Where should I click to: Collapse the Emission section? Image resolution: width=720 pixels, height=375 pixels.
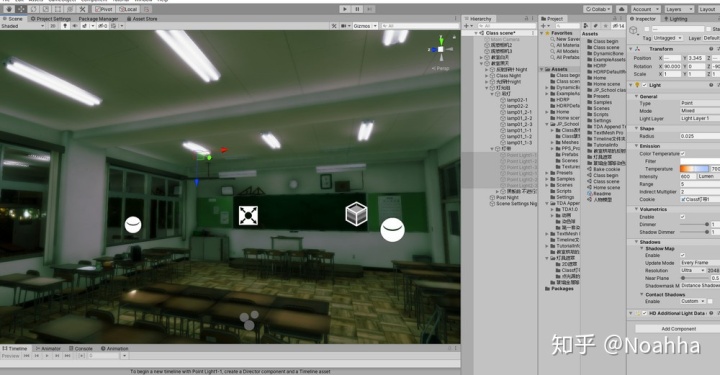(636, 146)
